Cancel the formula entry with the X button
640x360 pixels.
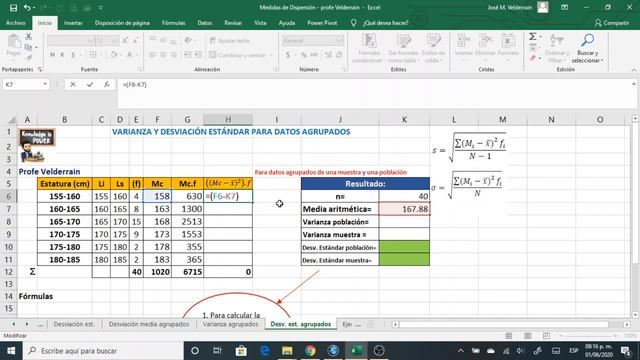point(73,84)
